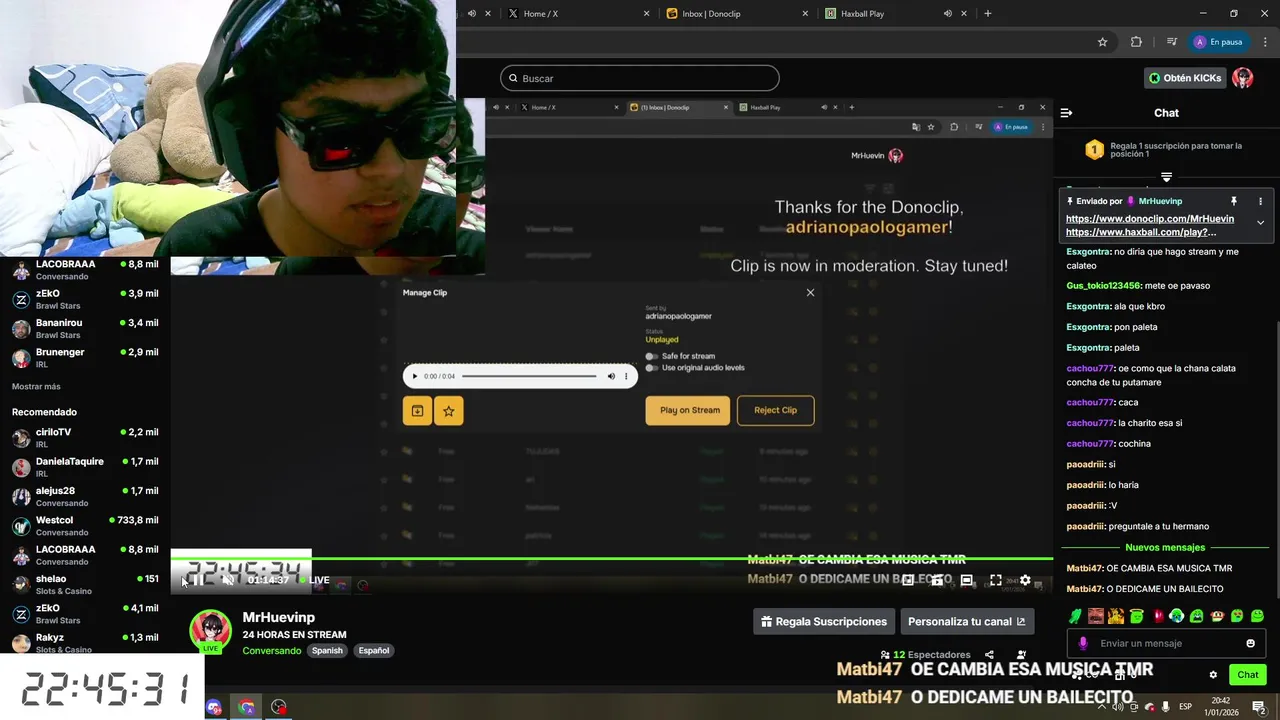Open Westcol recommended channel
Image resolution: width=1280 pixels, height=720 pixels.
[85, 526]
